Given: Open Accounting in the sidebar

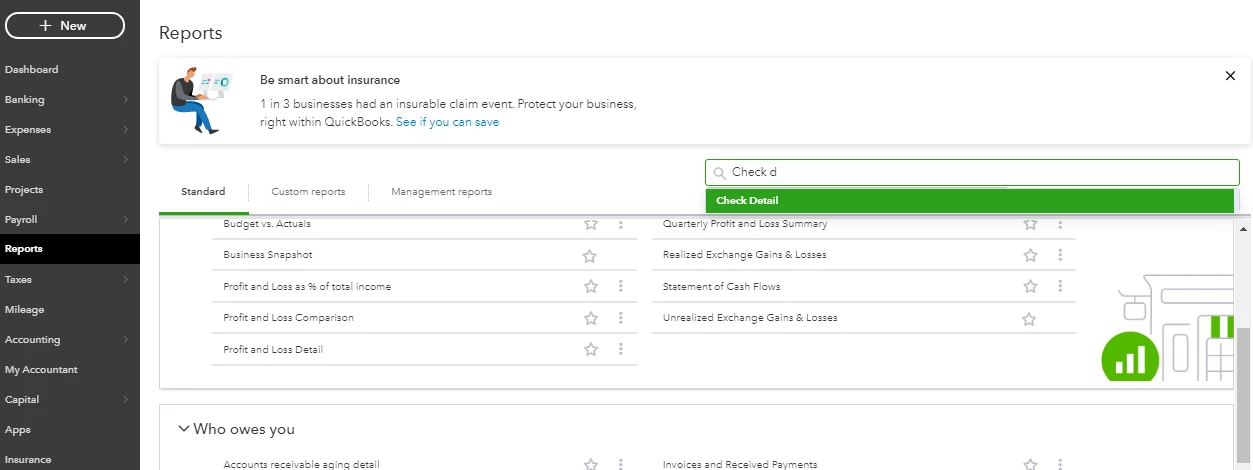Looking at the screenshot, I should (33, 340).
